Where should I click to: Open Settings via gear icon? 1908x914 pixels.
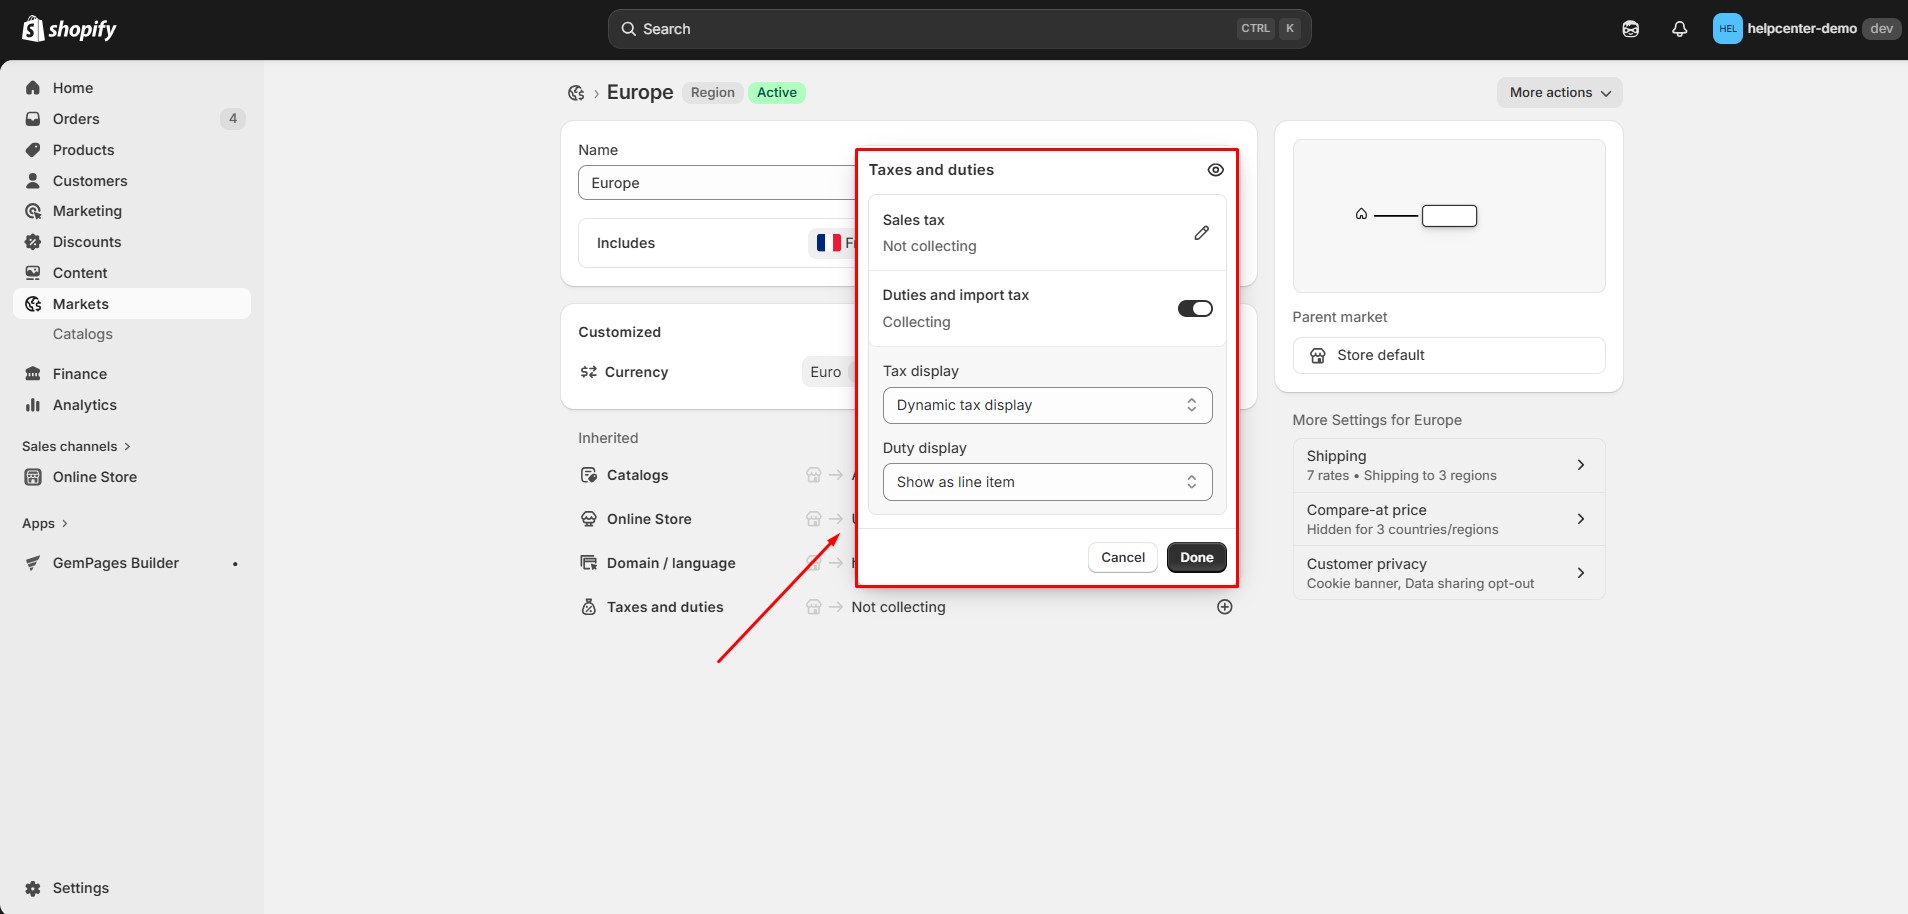[33, 888]
